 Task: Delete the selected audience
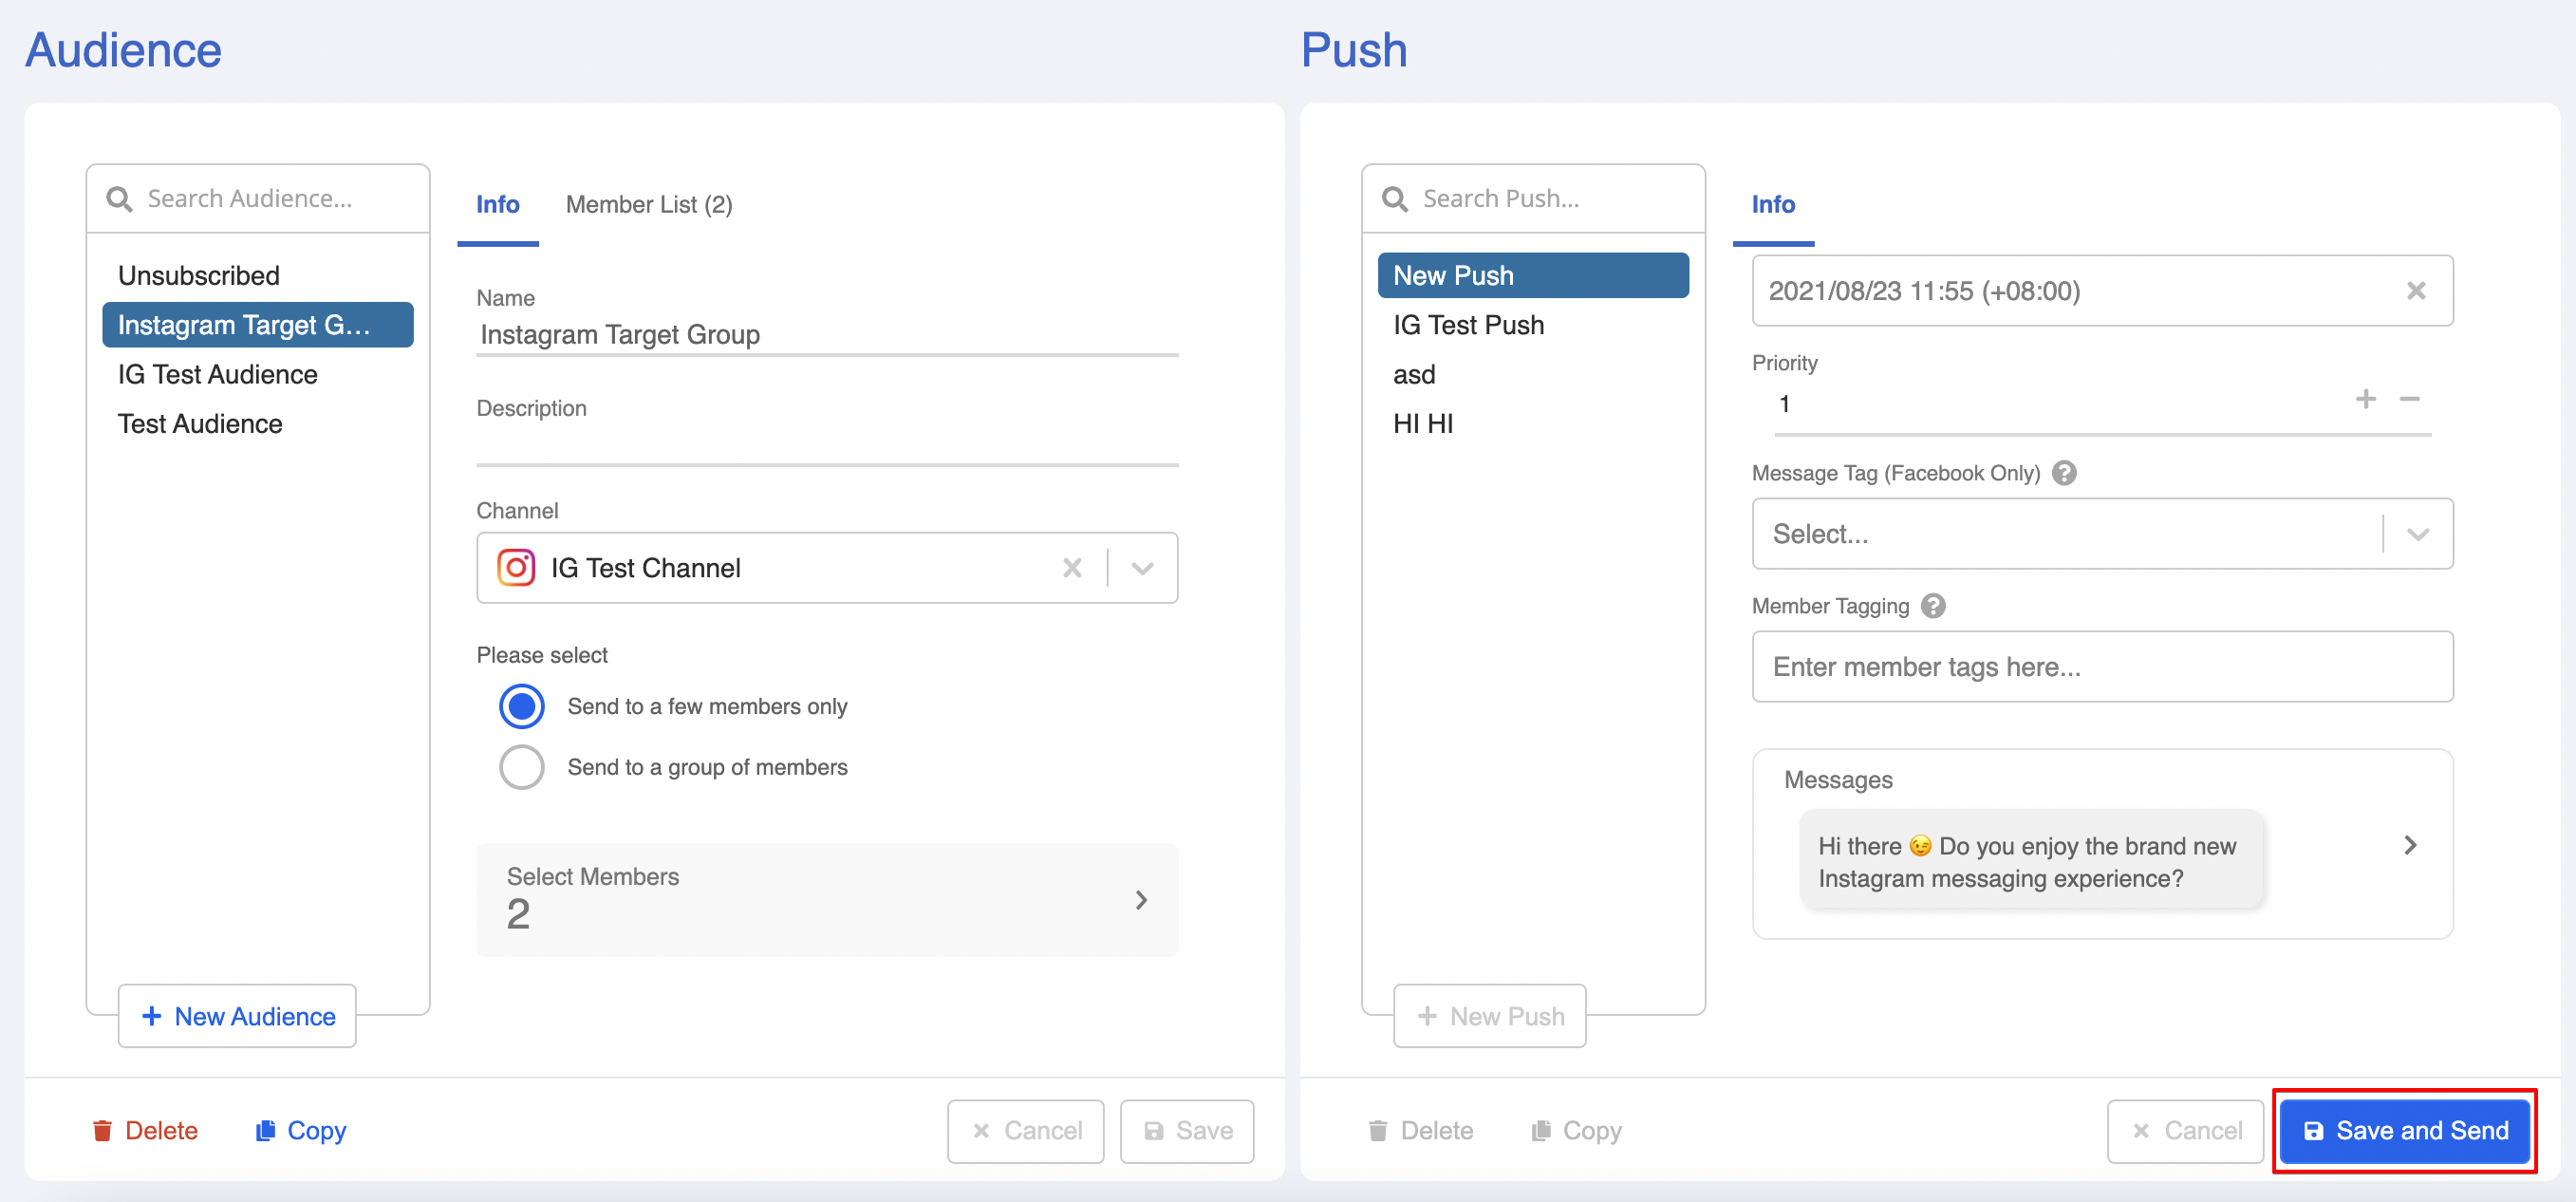click(x=145, y=1130)
